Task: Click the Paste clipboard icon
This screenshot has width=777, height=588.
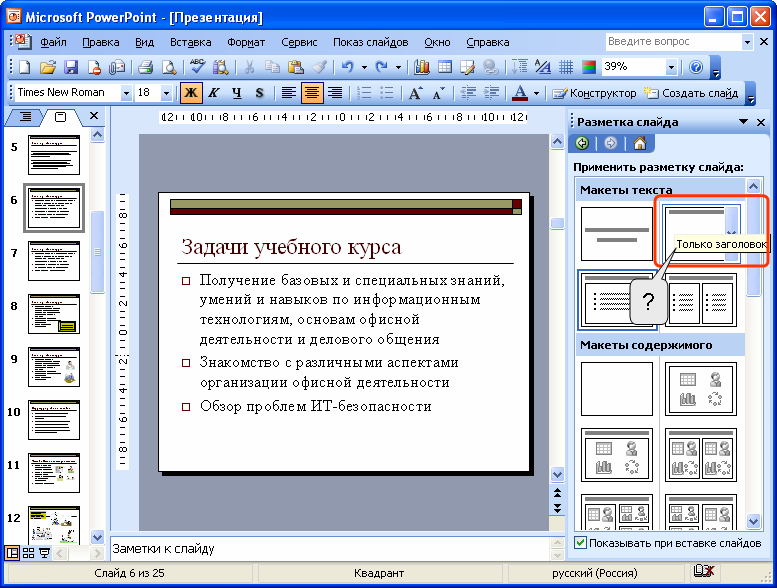Action: pos(295,67)
